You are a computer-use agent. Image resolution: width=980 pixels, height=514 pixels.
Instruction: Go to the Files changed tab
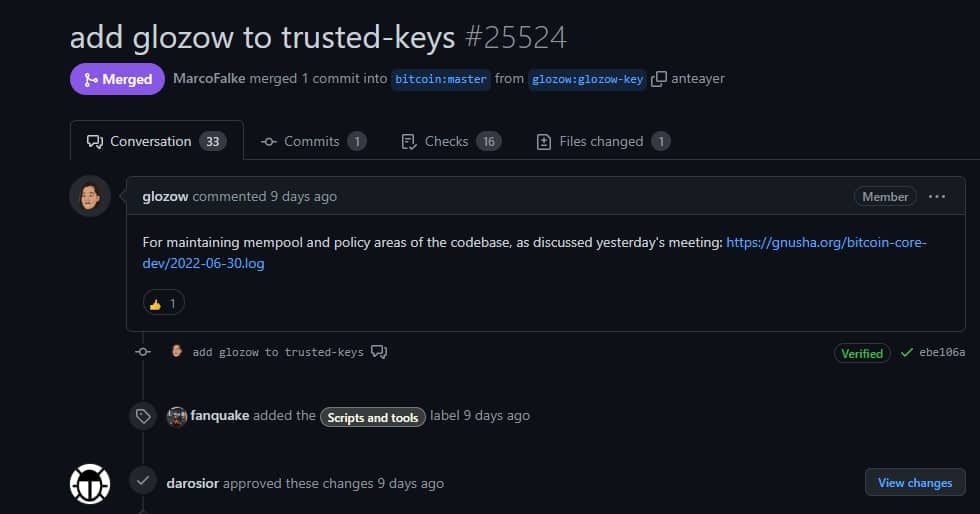click(603, 141)
